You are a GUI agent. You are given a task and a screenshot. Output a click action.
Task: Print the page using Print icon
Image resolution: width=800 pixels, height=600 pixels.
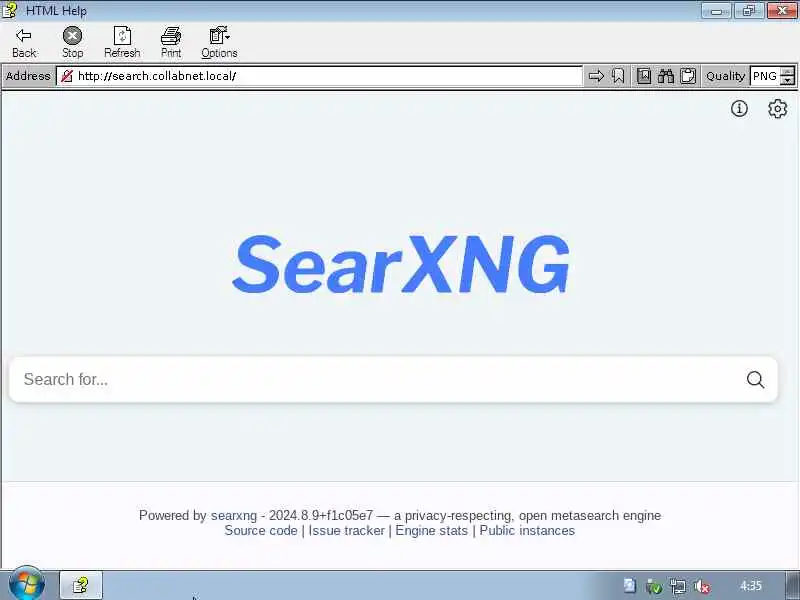(171, 42)
